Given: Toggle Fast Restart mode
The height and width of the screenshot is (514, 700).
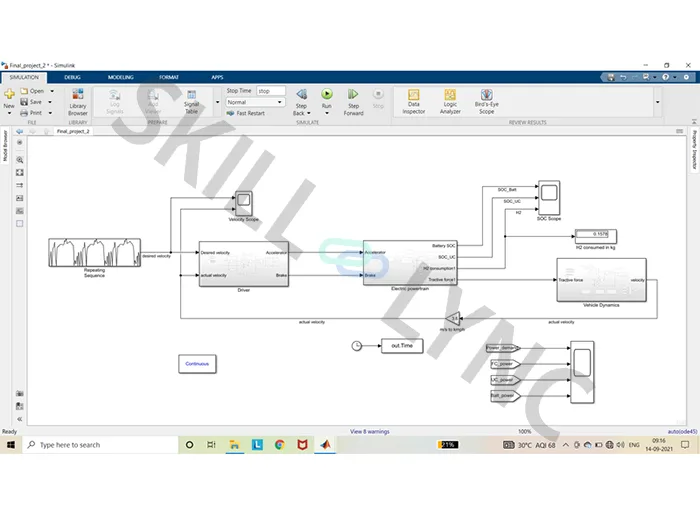Looking at the screenshot, I should point(246,113).
